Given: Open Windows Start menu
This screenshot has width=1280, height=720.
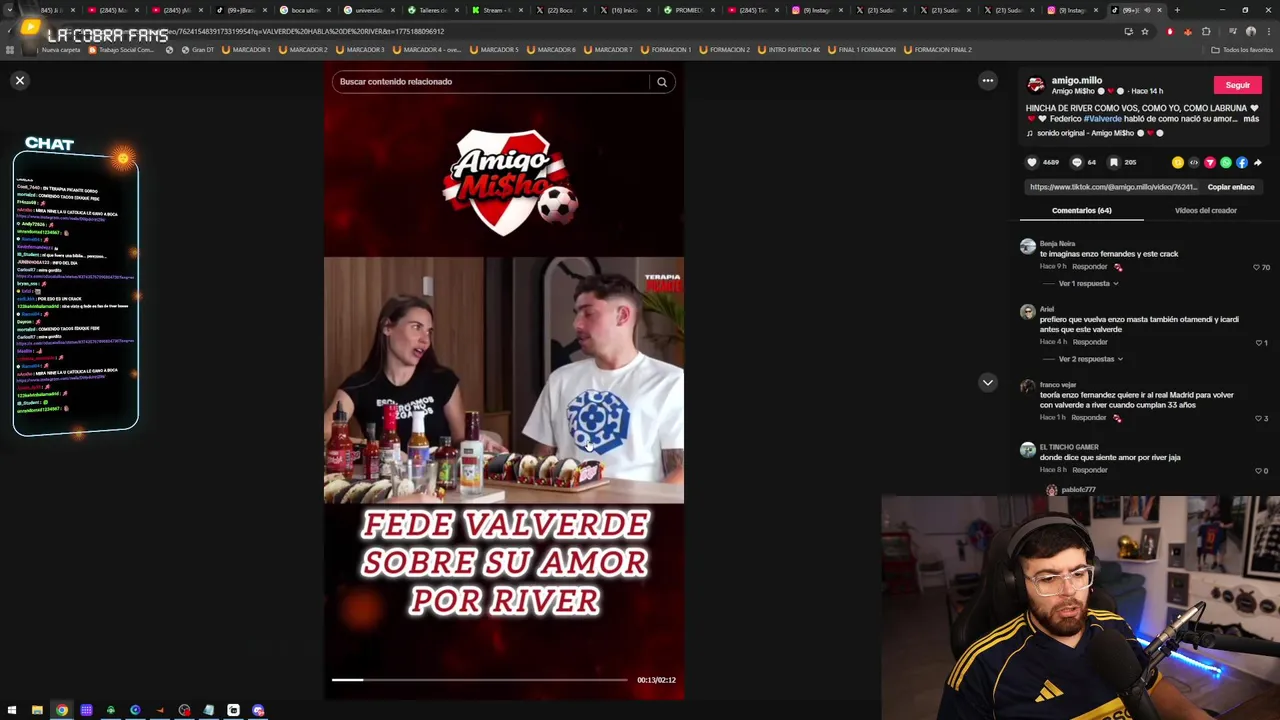Looking at the screenshot, I should click(12, 711).
